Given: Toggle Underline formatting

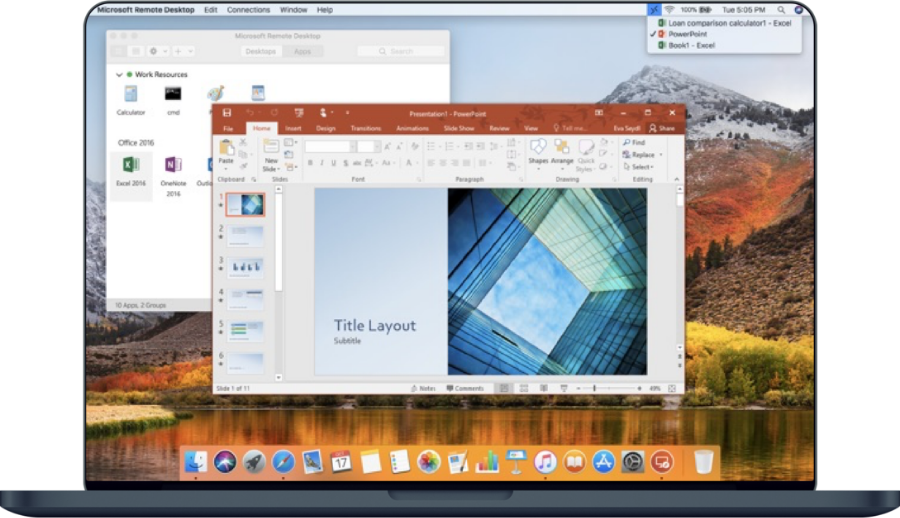Looking at the screenshot, I should [x=333, y=163].
